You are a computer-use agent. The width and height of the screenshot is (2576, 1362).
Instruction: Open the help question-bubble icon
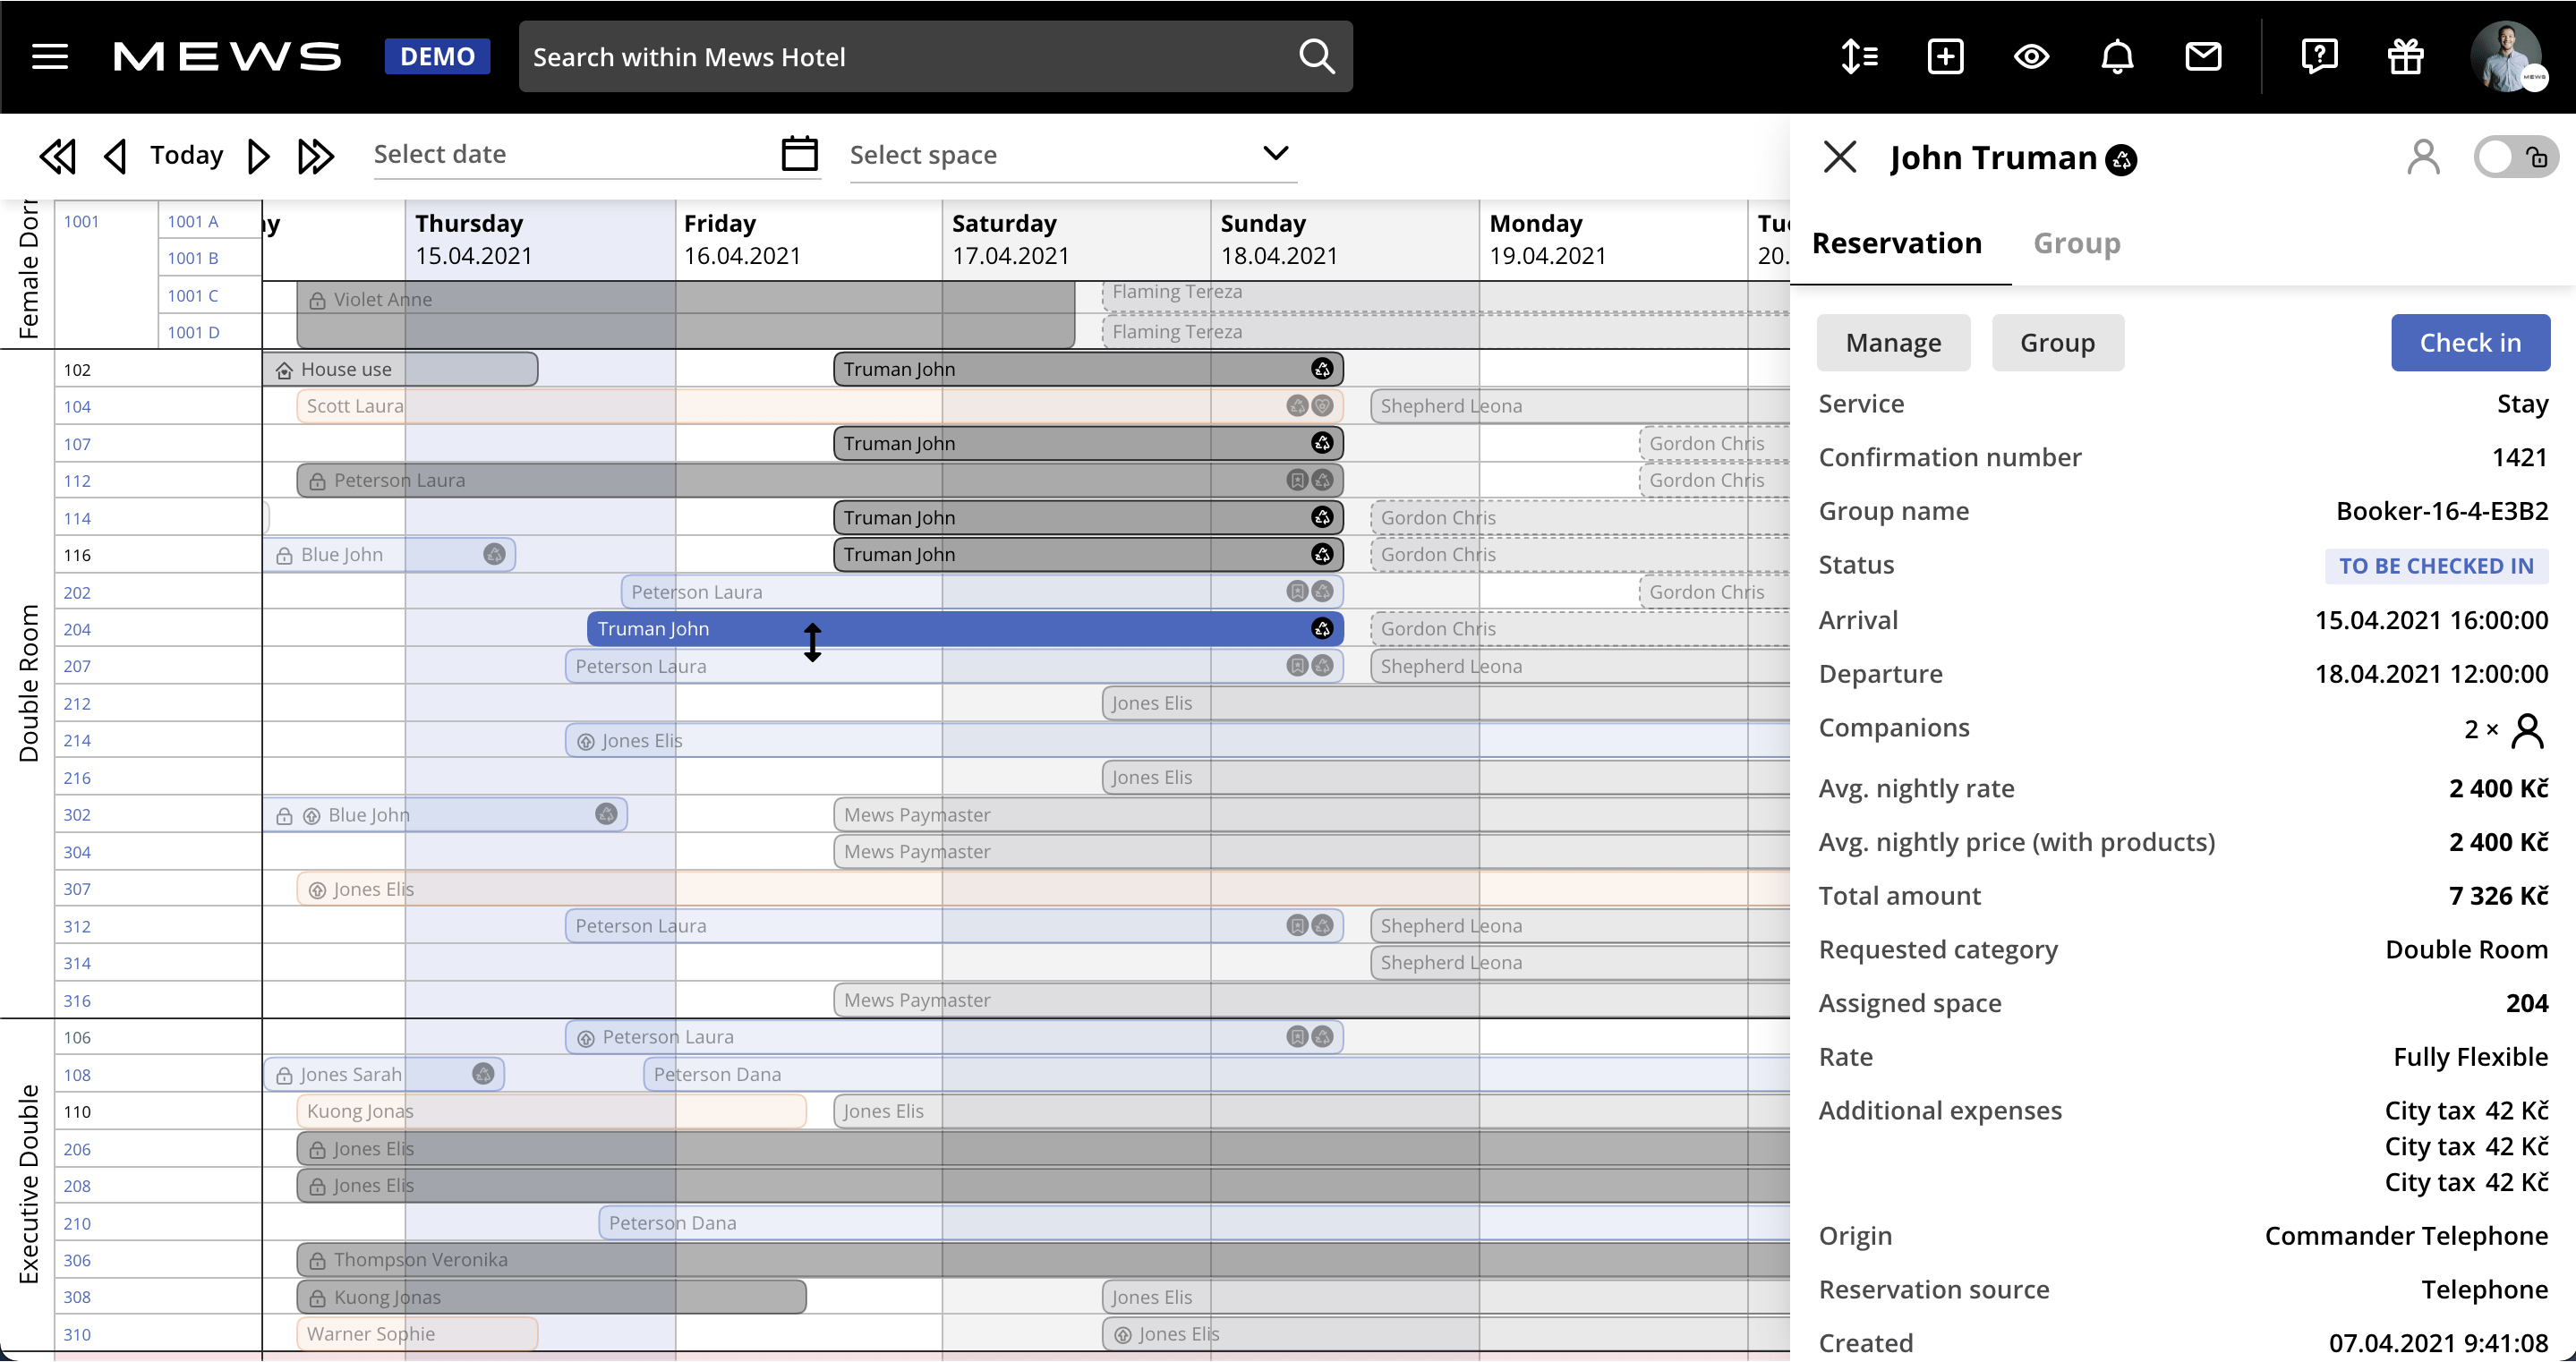[2320, 56]
